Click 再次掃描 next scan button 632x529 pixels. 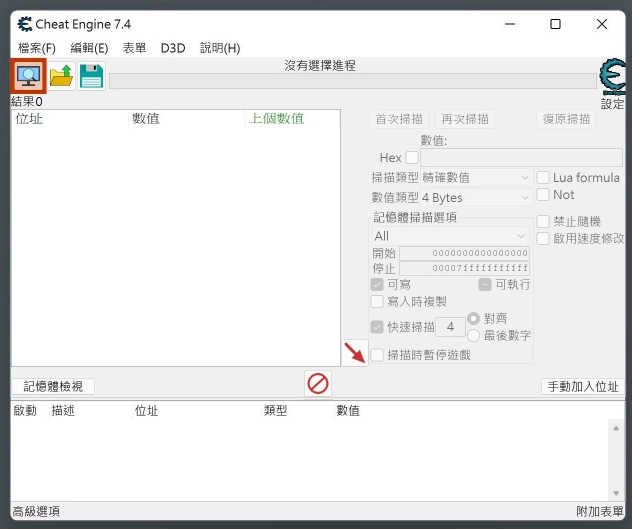click(465, 119)
